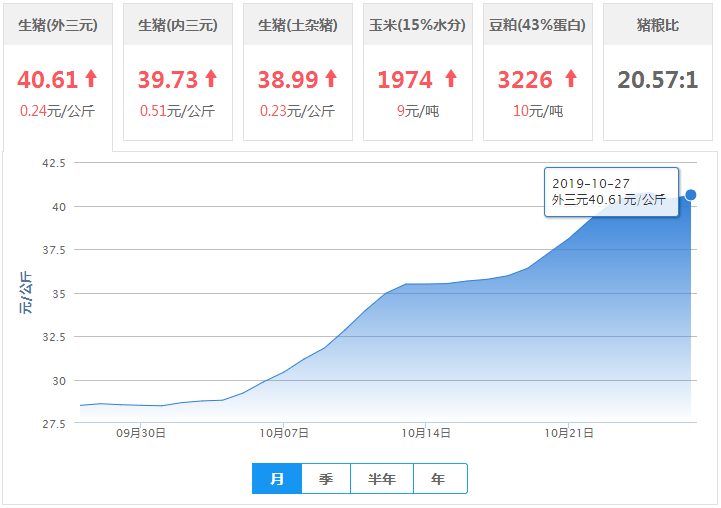Click red up arrow beside 1974
The height and width of the screenshot is (508, 721).
click(450, 78)
